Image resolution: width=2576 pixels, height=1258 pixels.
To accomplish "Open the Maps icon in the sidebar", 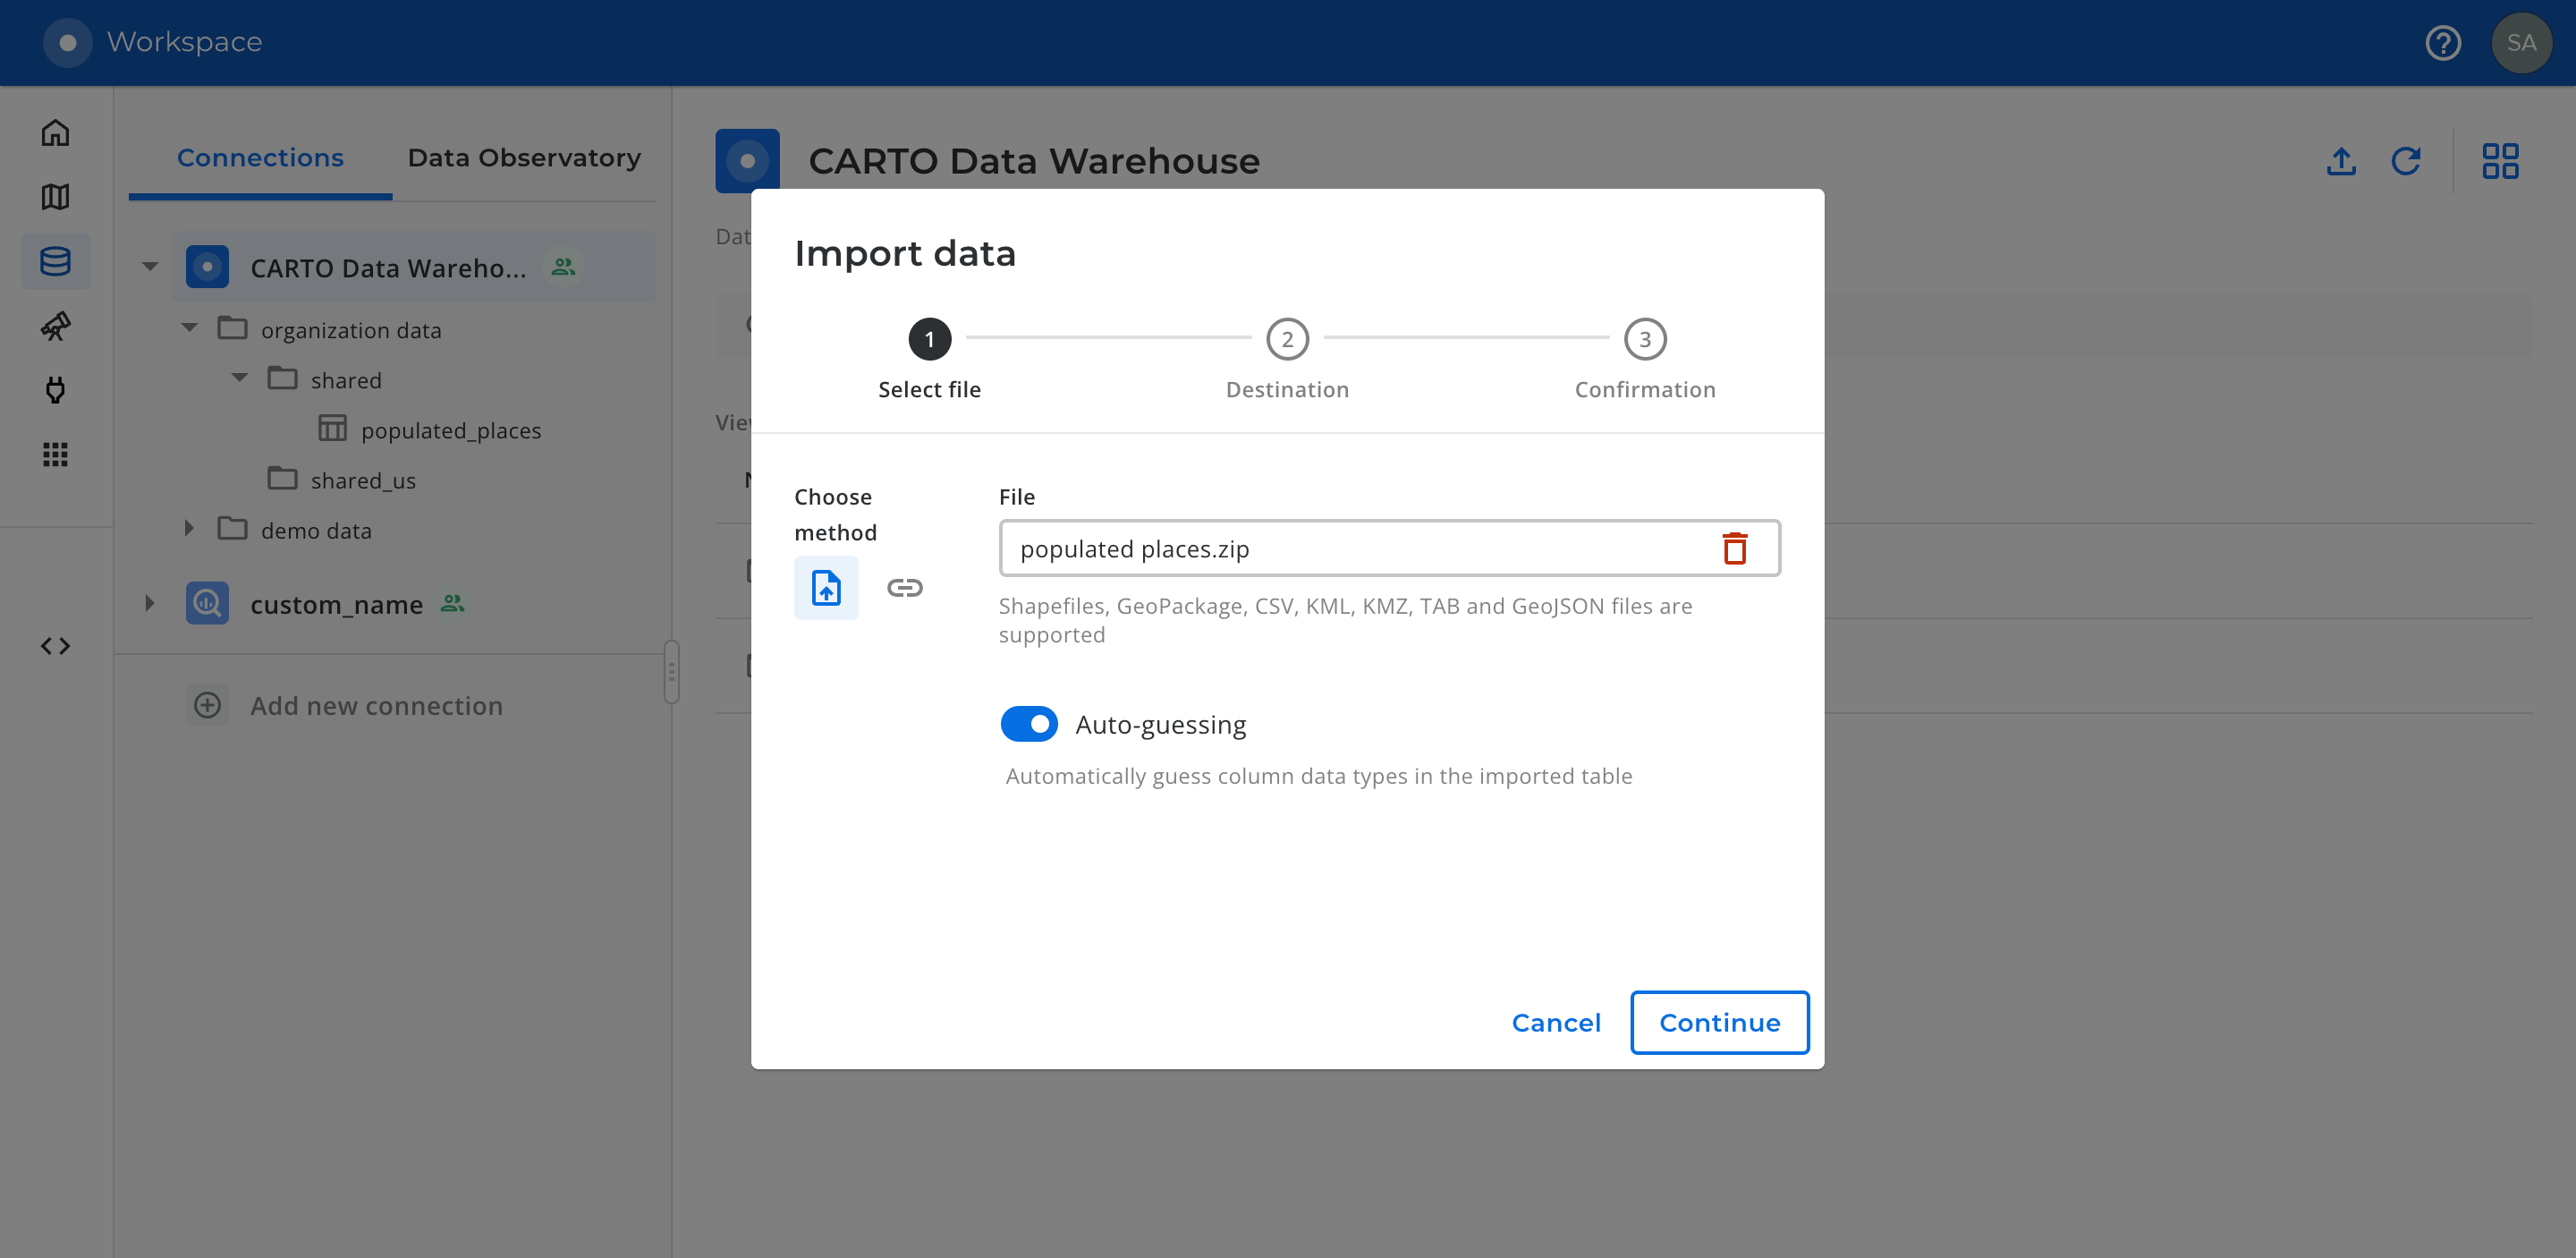I will click(55, 197).
